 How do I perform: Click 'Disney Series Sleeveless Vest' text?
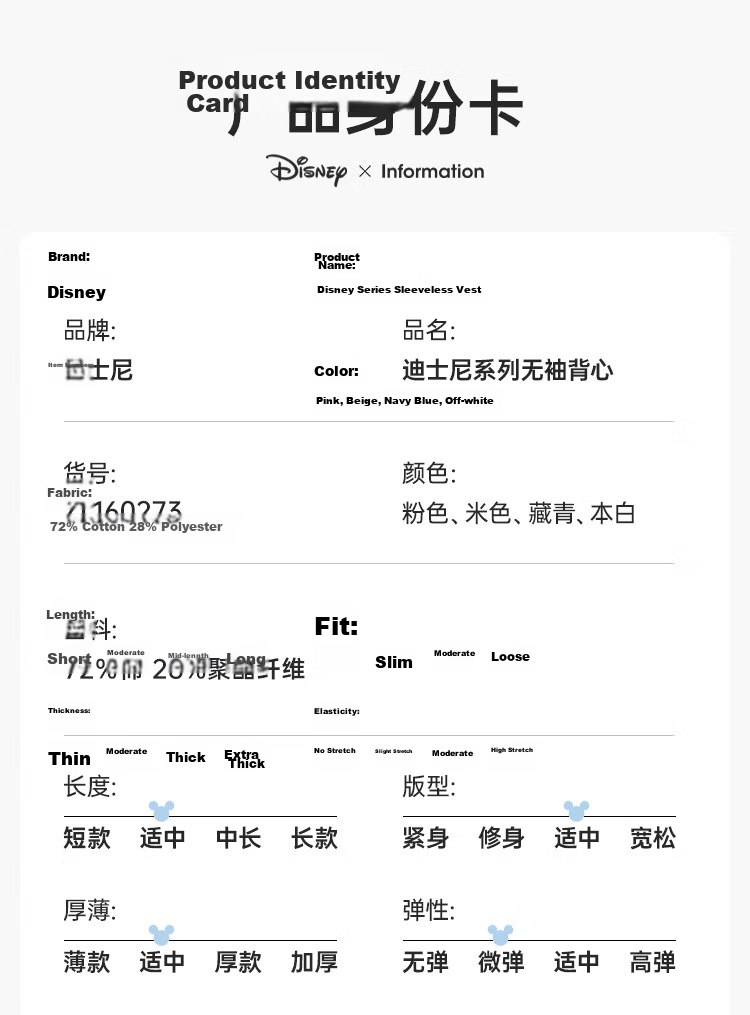pyautogui.click(x=399, y=289)
